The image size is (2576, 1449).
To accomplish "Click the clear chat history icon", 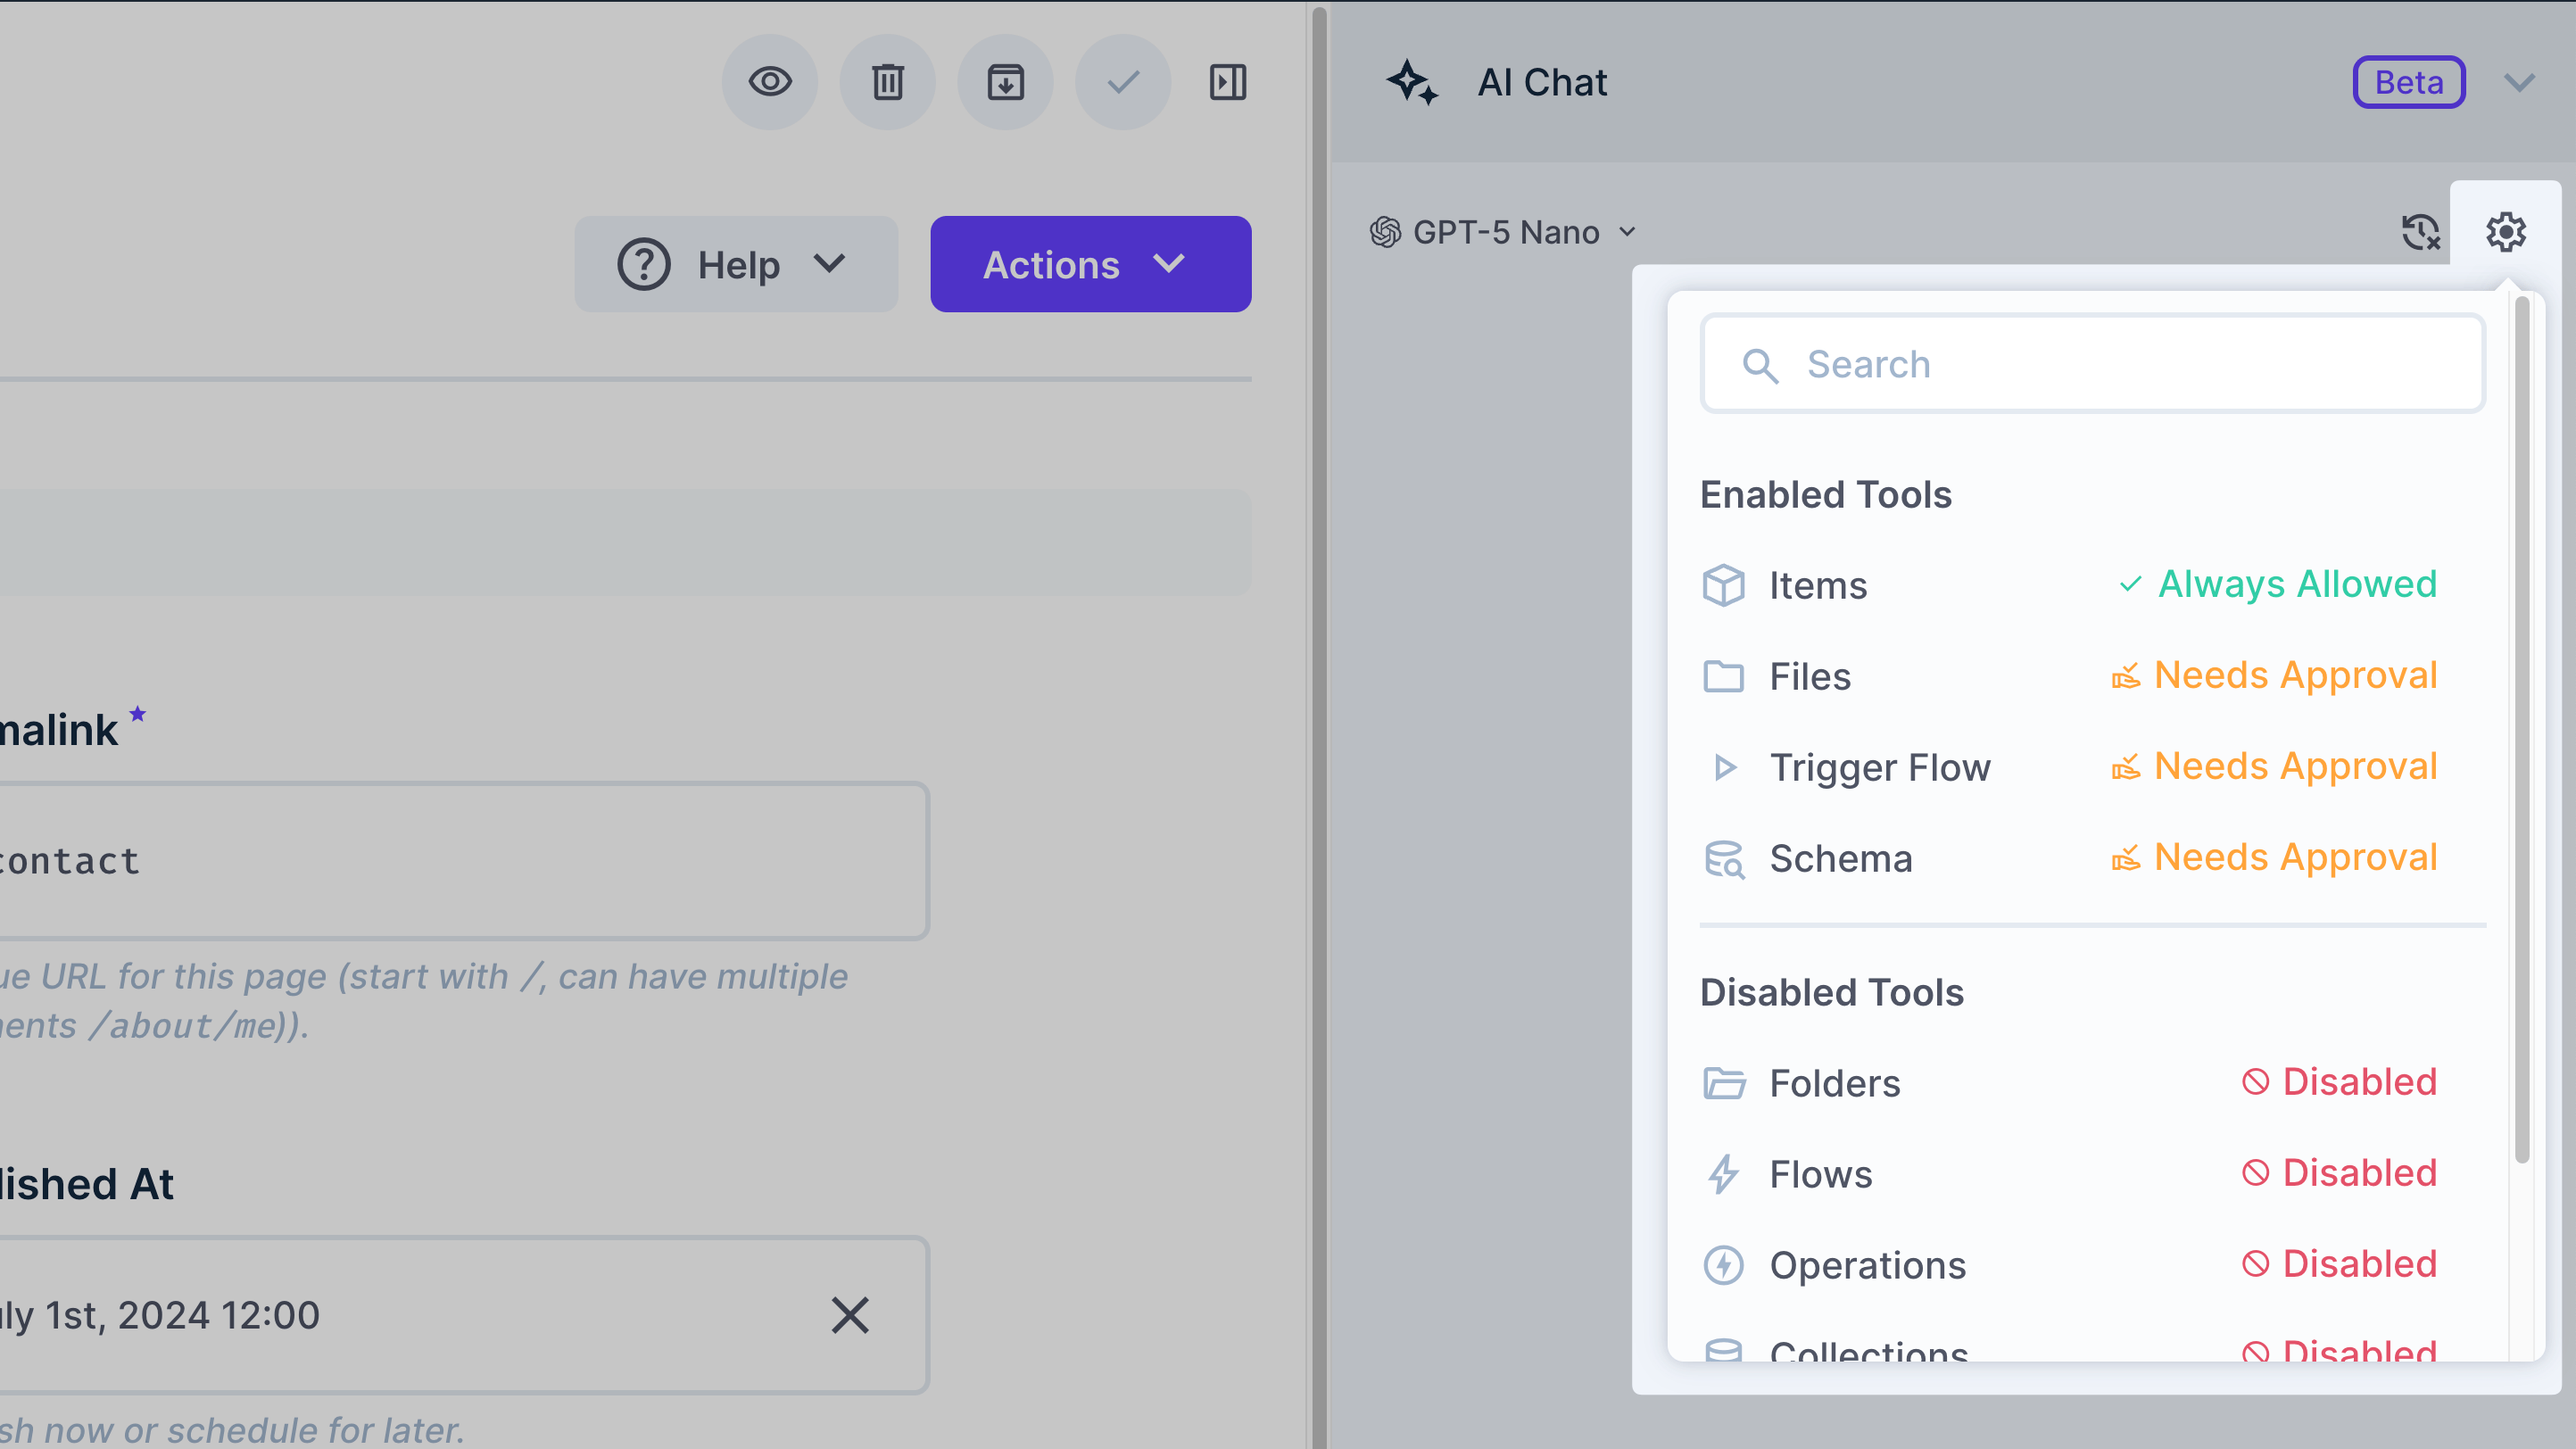I will click(x=2420, y=232).
